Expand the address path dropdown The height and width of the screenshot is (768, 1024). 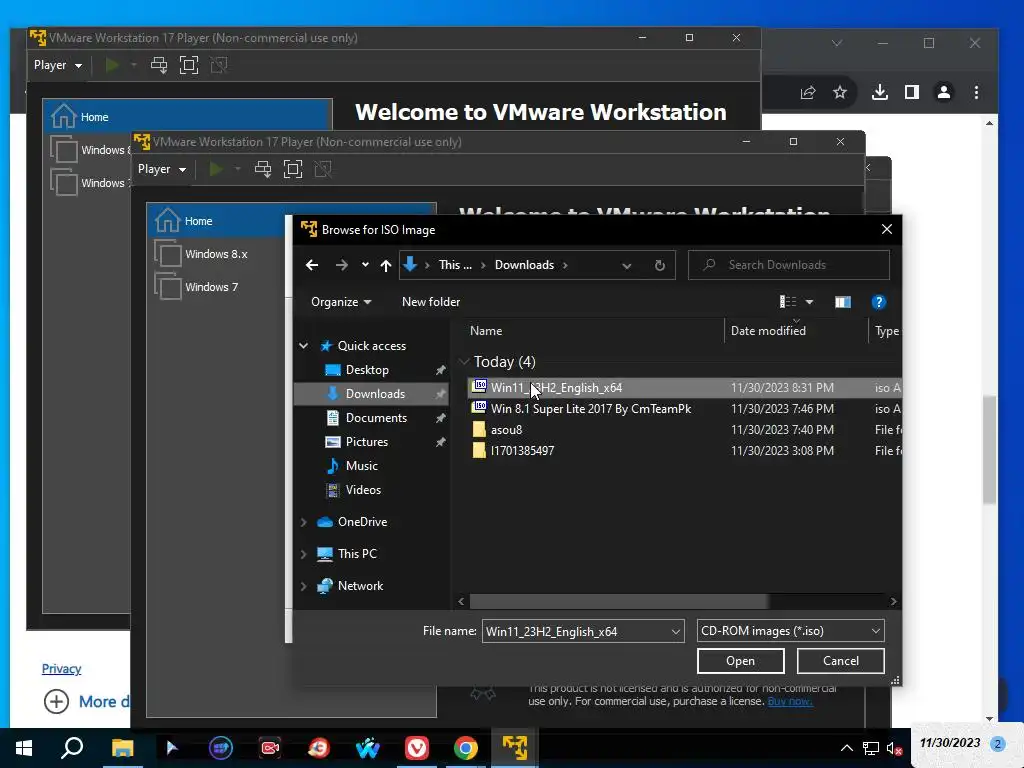(626, 265)
